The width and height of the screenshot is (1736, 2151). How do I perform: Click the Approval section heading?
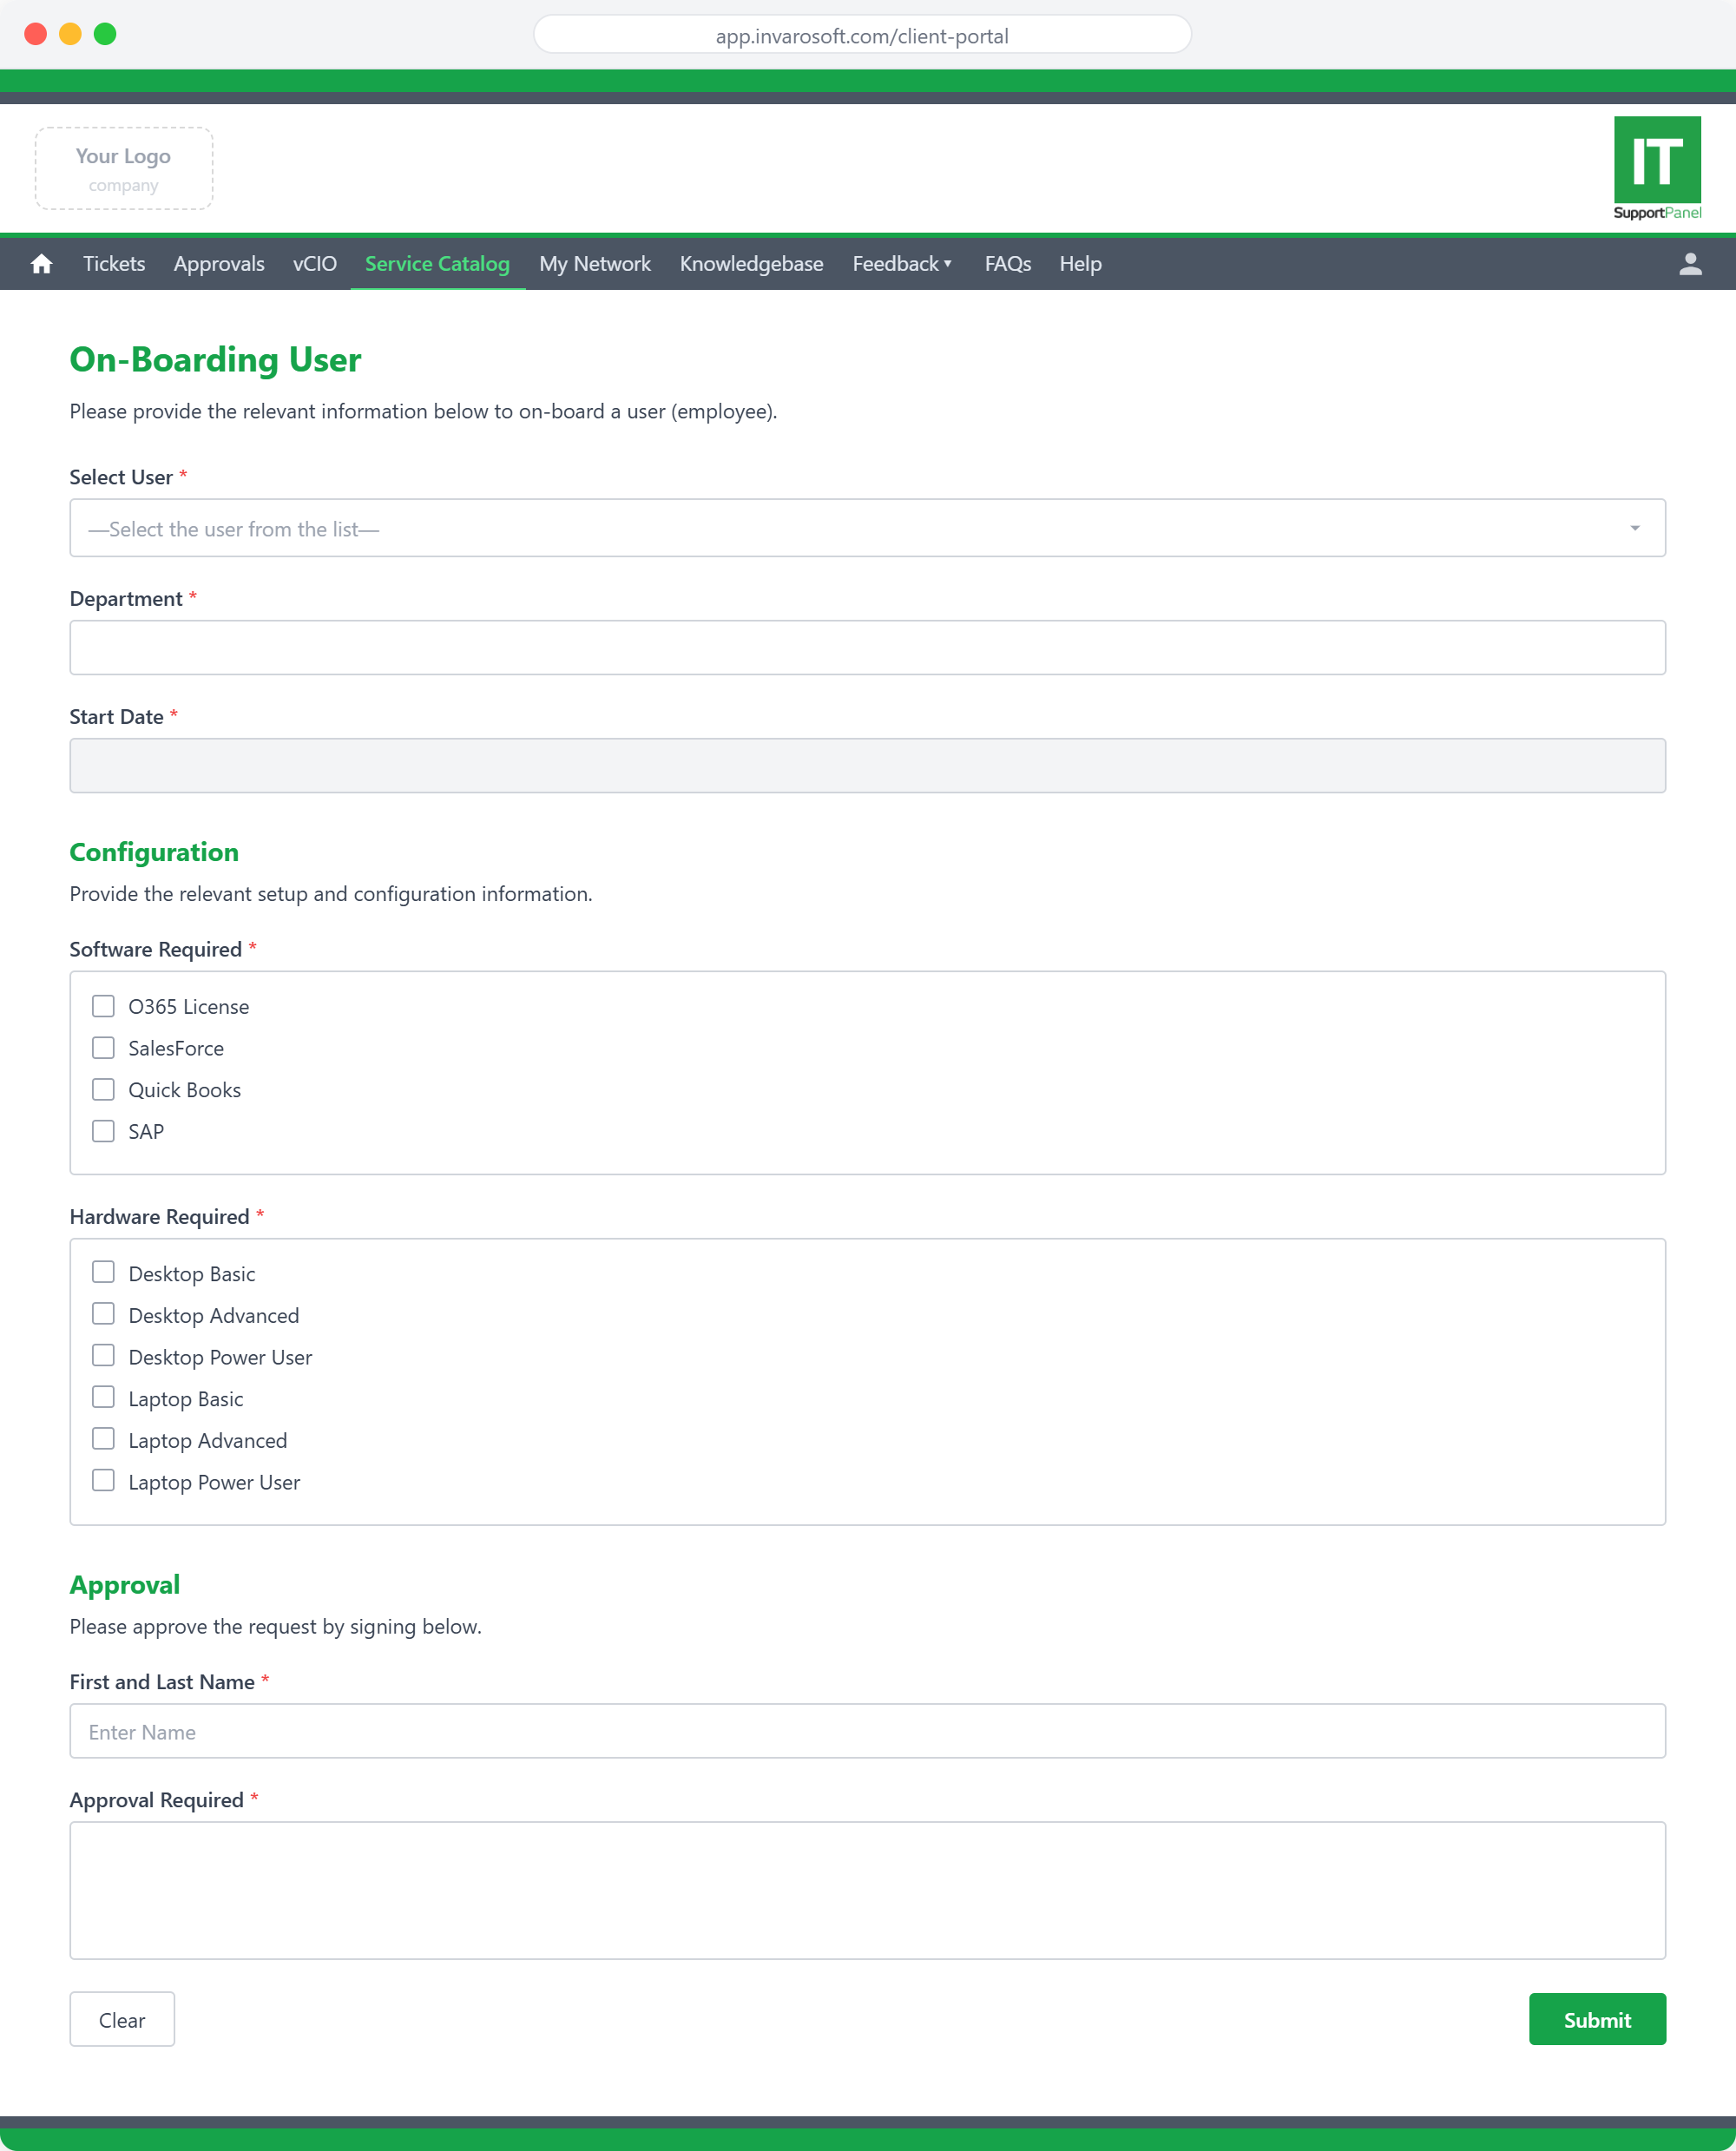[125, 1585]
